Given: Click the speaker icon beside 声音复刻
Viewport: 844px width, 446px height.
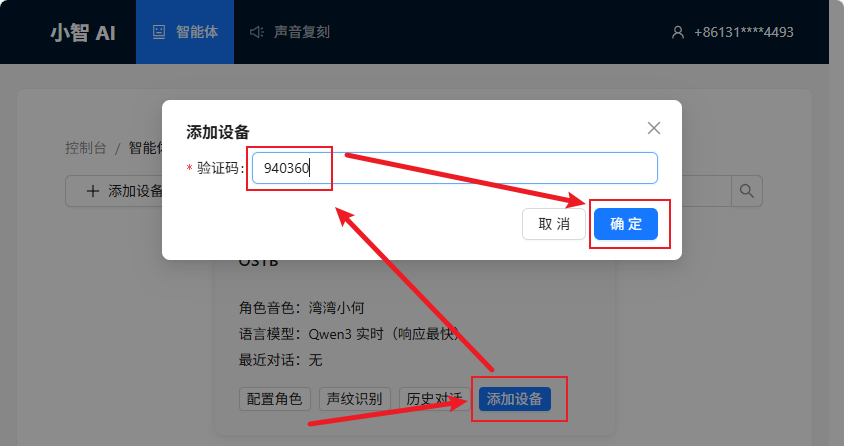Looking at the screenshot, I should click(x=257, y=32).
